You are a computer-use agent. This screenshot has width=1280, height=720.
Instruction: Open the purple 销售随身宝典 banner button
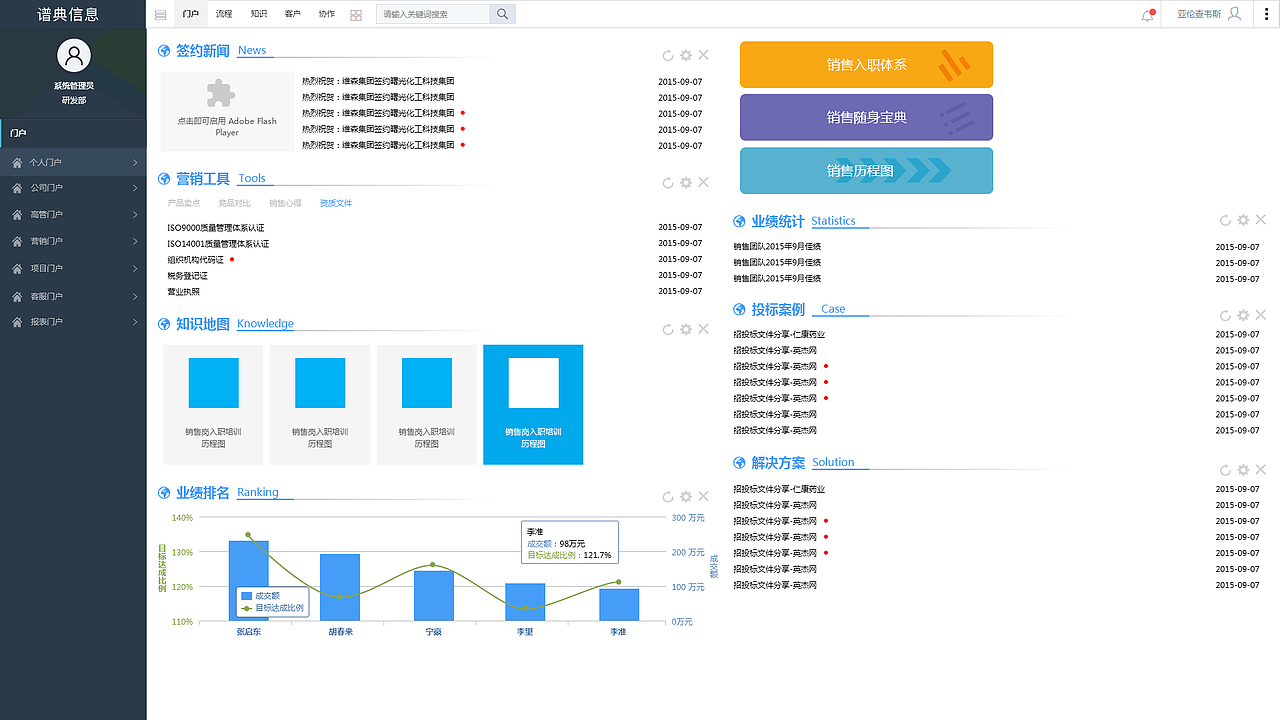tap(866, 117)
